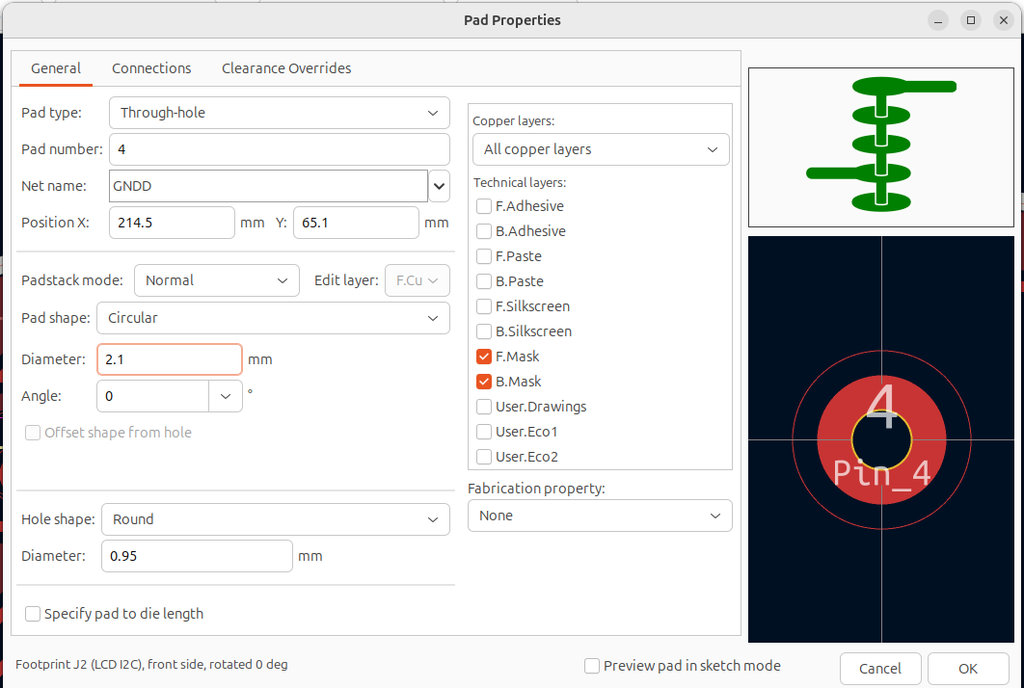
Task: Open the Padstack mode dropdown
Action: point(217,281)
